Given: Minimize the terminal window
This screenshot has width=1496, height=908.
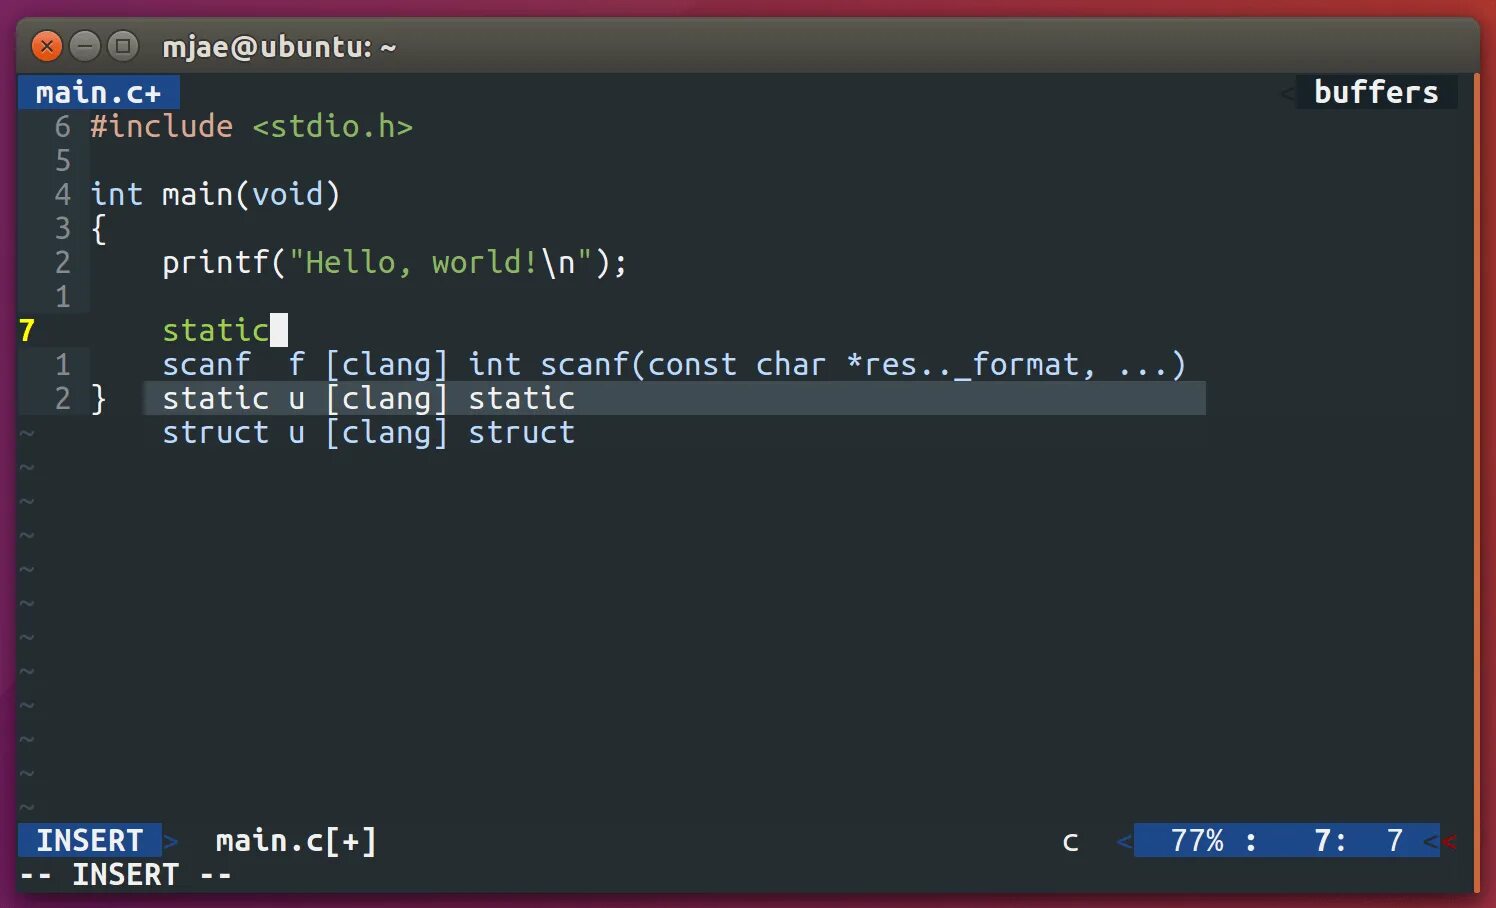Looking at the screenshot, I should tap(85, 46).
